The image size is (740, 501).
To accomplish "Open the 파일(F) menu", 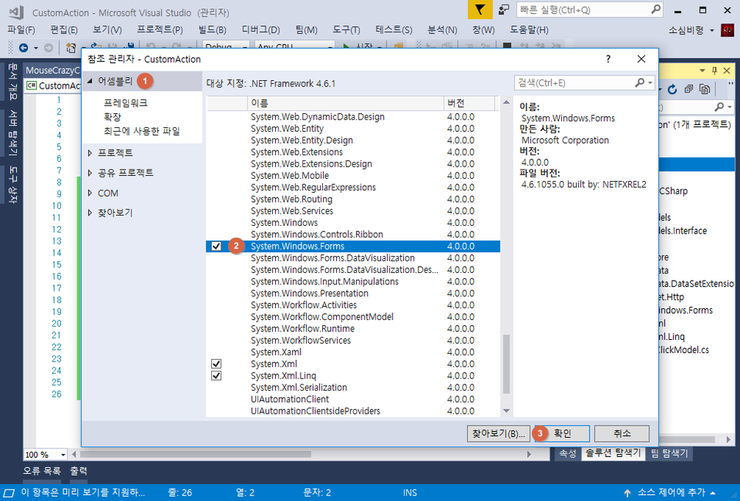I will [21, 30].
